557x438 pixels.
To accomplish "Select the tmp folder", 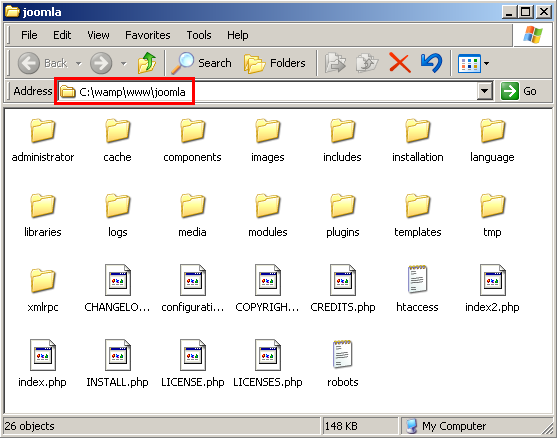I will click(x=492, y=216).
